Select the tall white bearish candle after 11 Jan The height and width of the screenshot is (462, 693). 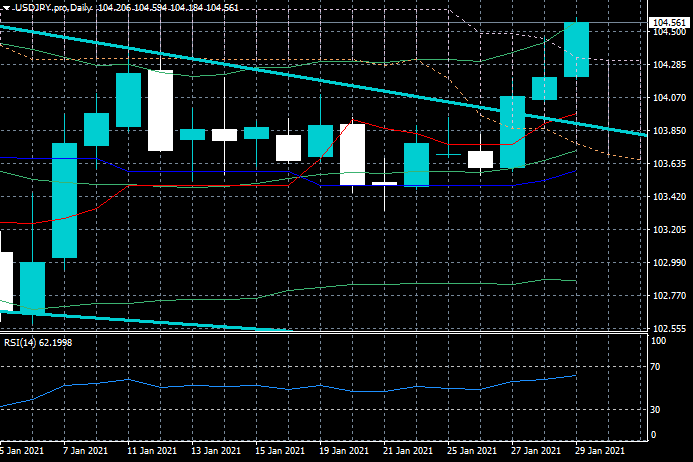[160, 111]
